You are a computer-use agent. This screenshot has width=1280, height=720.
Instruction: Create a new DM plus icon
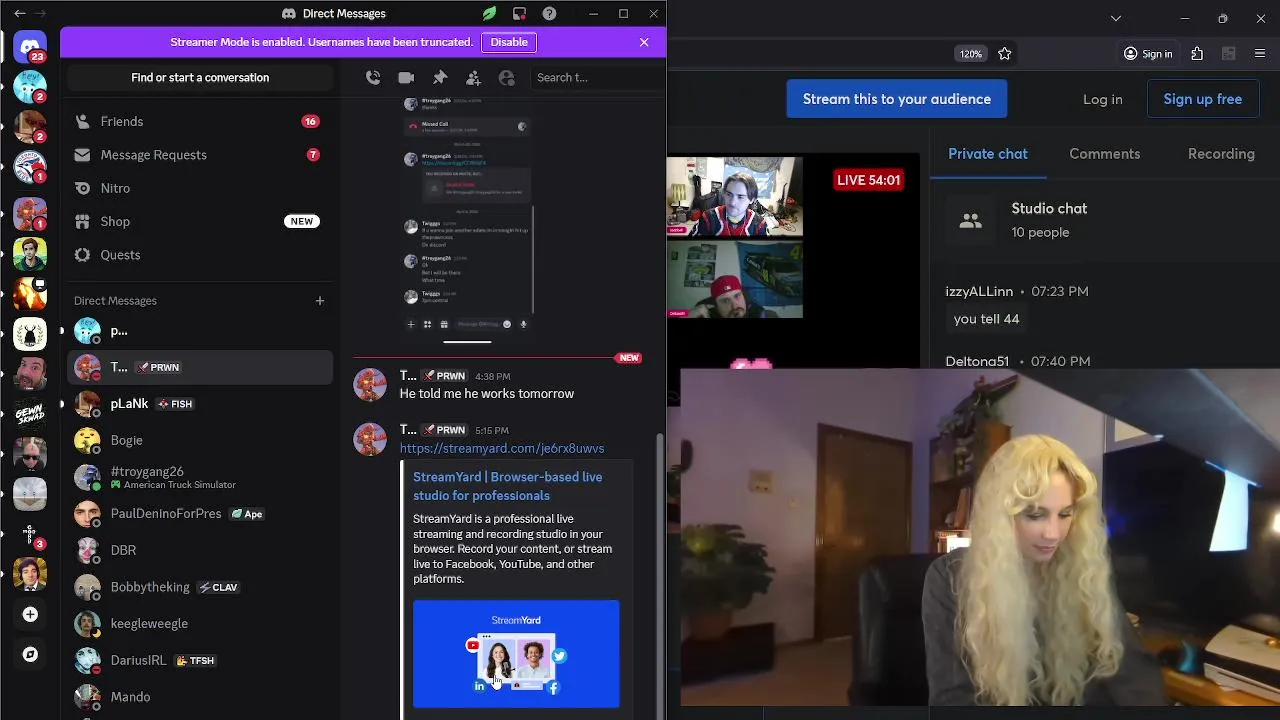320,300
